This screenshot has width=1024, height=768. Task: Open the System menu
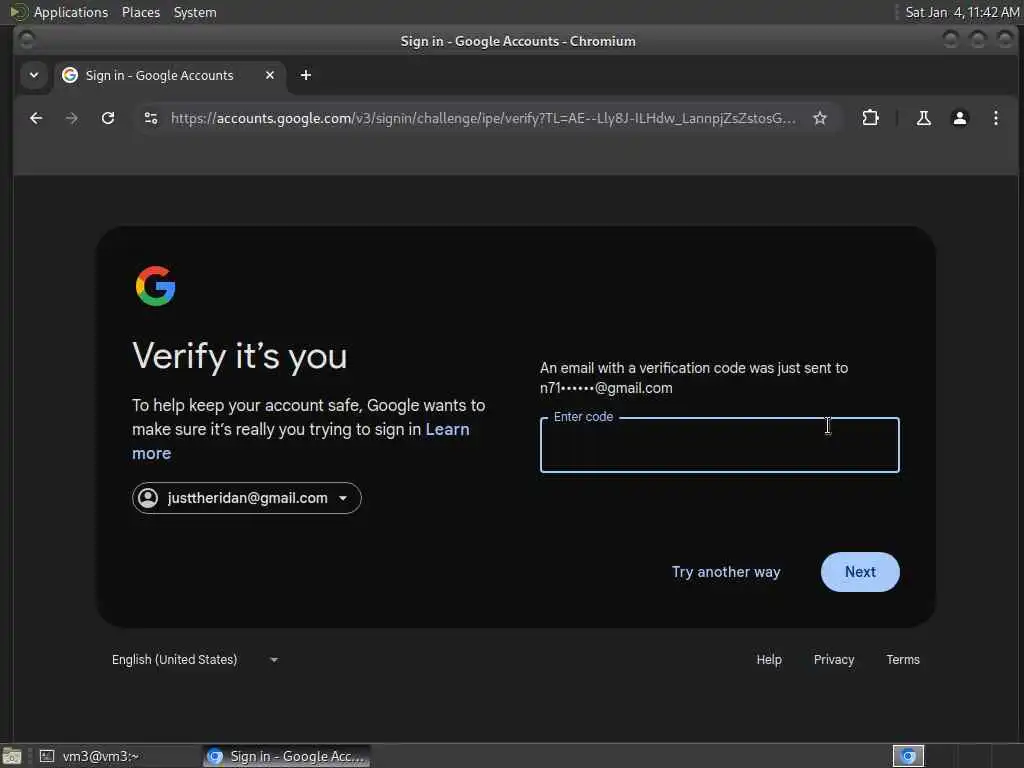[195, 12]
